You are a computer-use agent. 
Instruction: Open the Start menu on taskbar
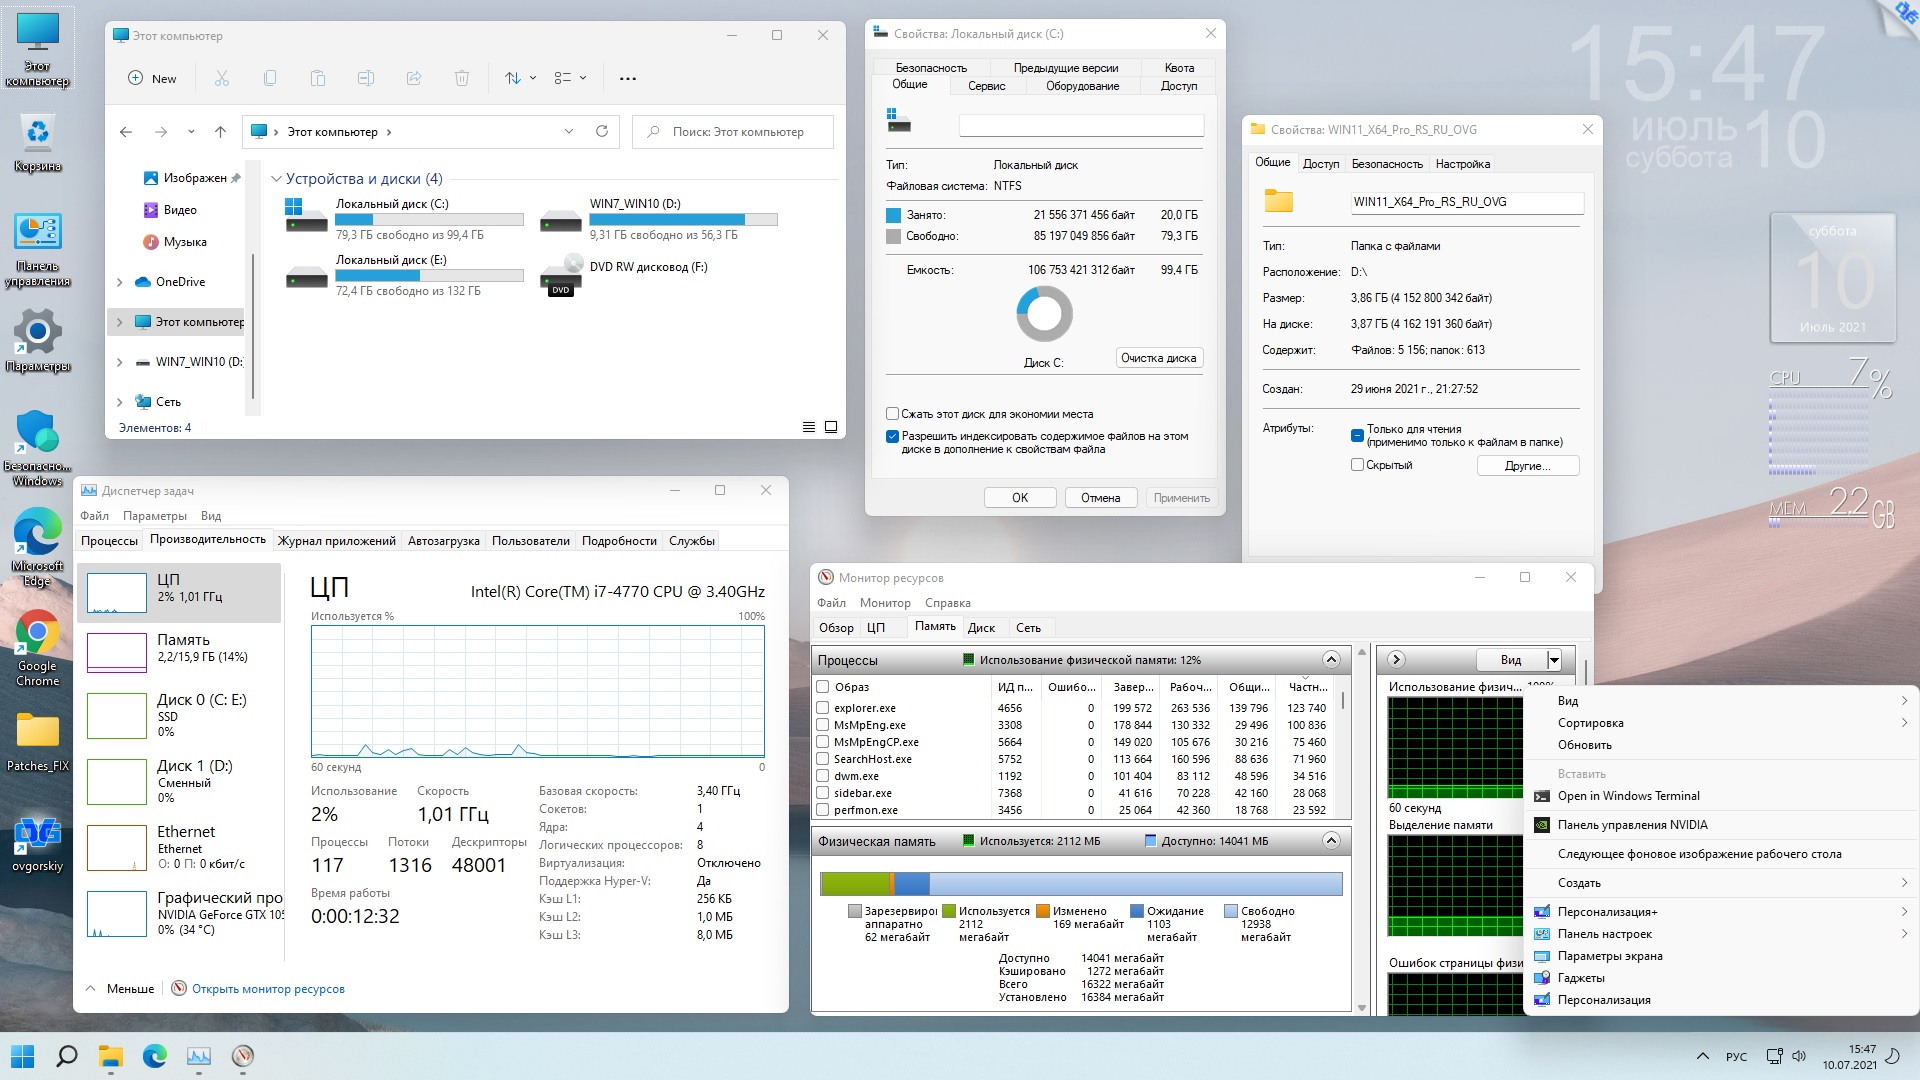pyautogui.click(x=22, y=1056)
